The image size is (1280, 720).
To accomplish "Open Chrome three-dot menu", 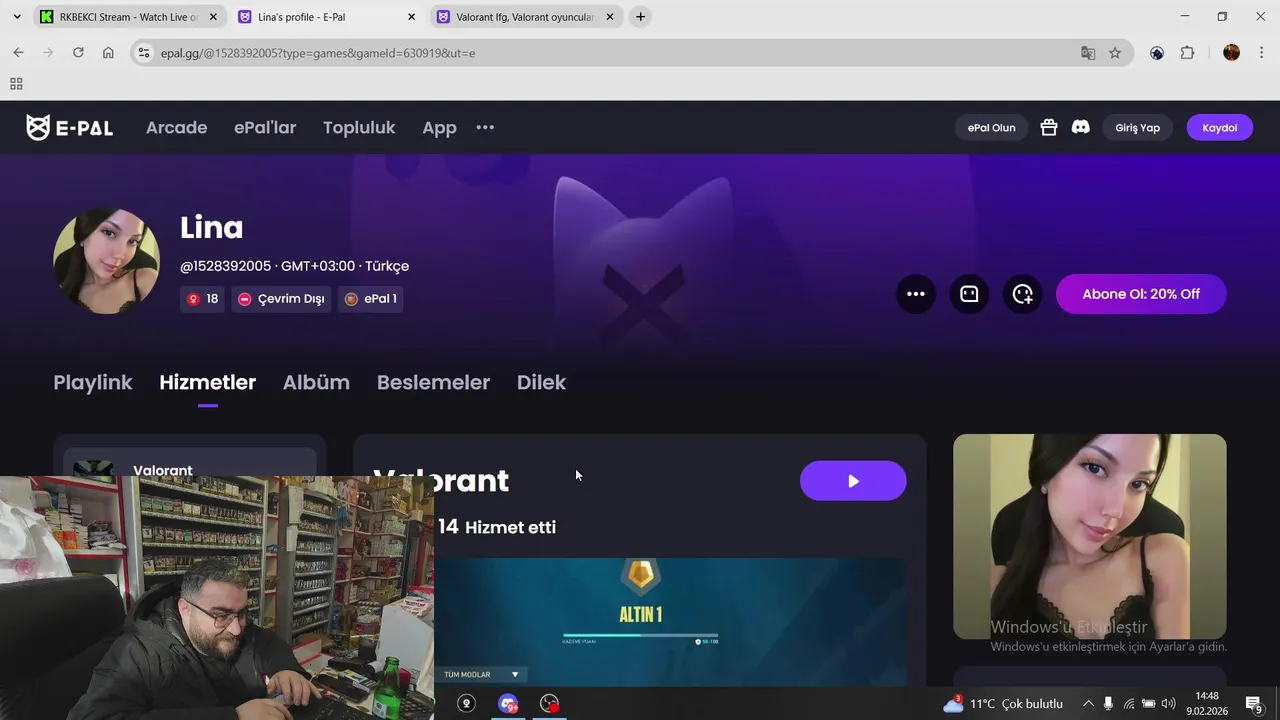I will [x=1261, y=53].
